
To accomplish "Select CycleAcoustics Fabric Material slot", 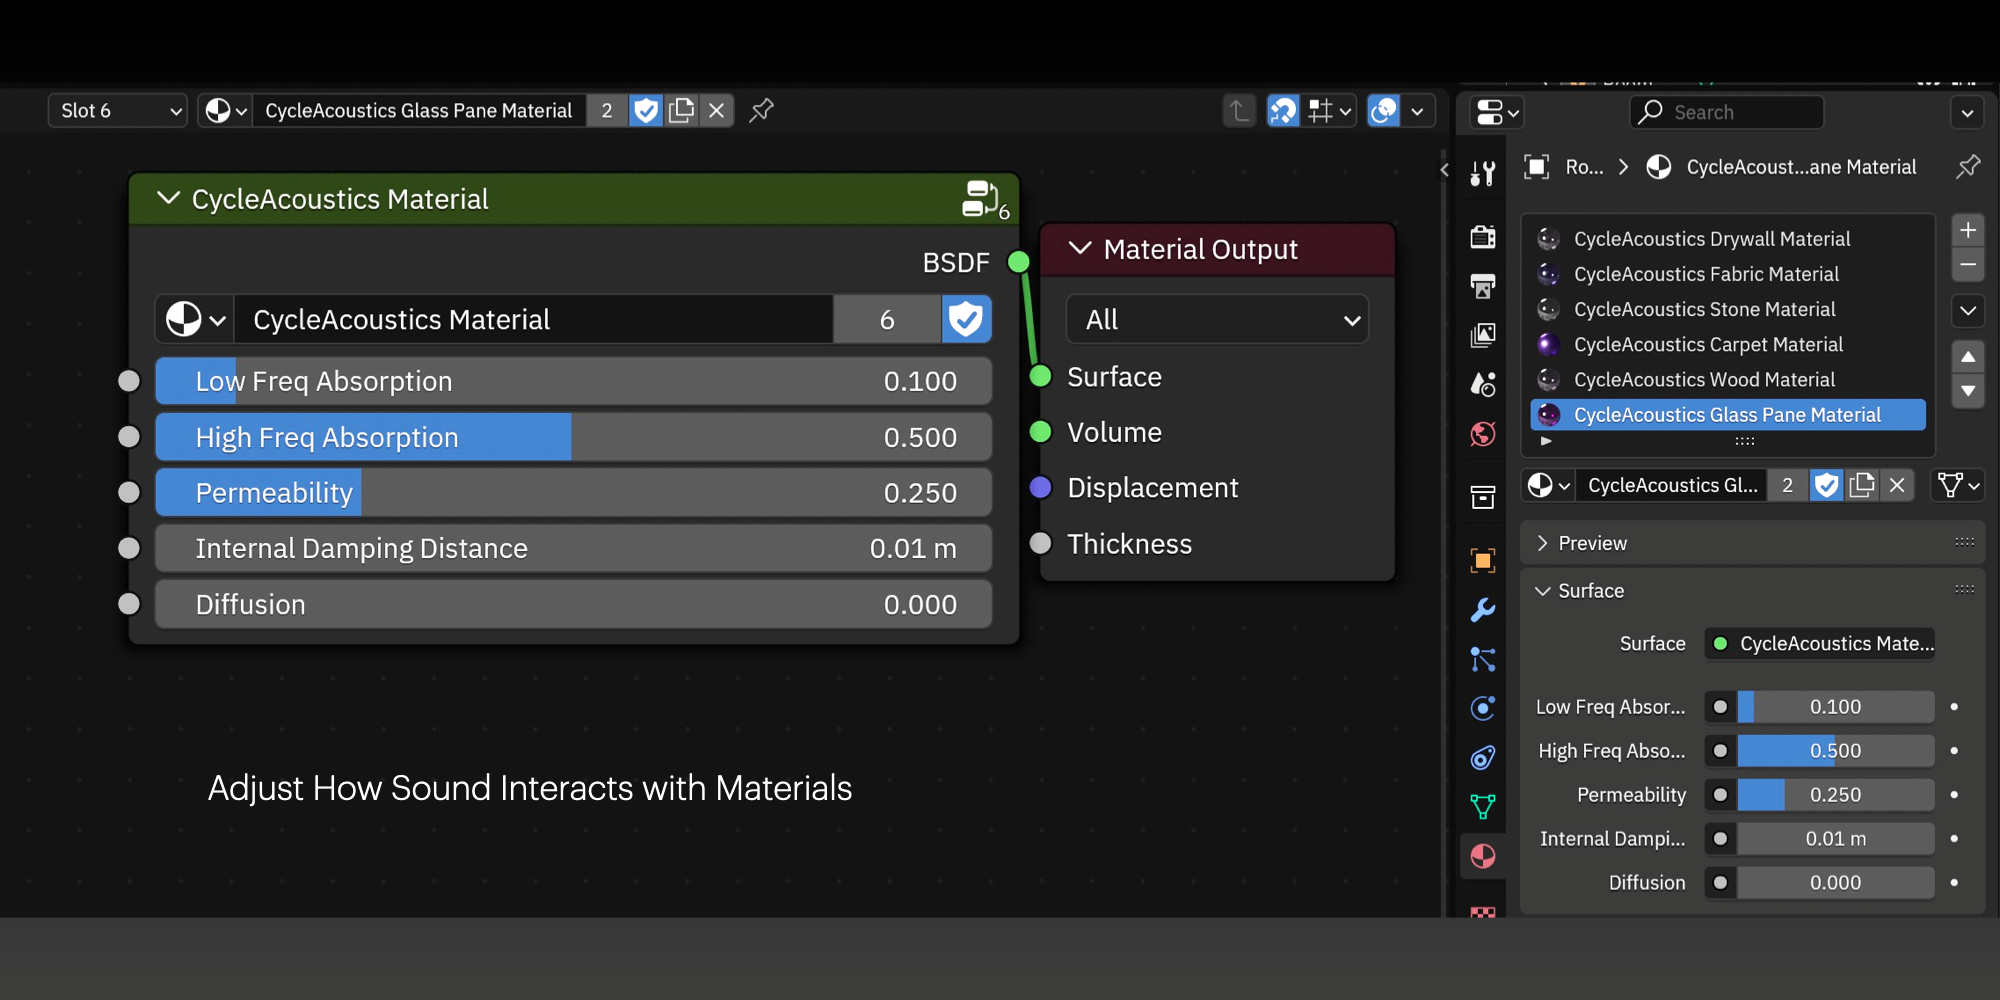I will [1728, 274].
